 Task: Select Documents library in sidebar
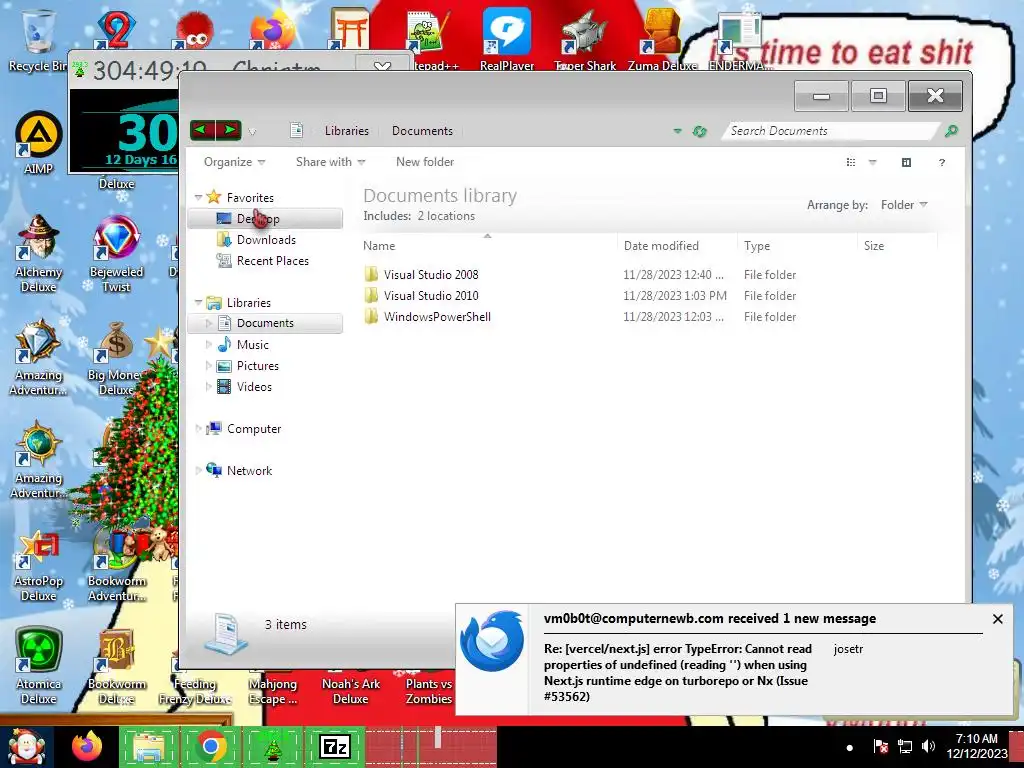click(x=265, y=323)
